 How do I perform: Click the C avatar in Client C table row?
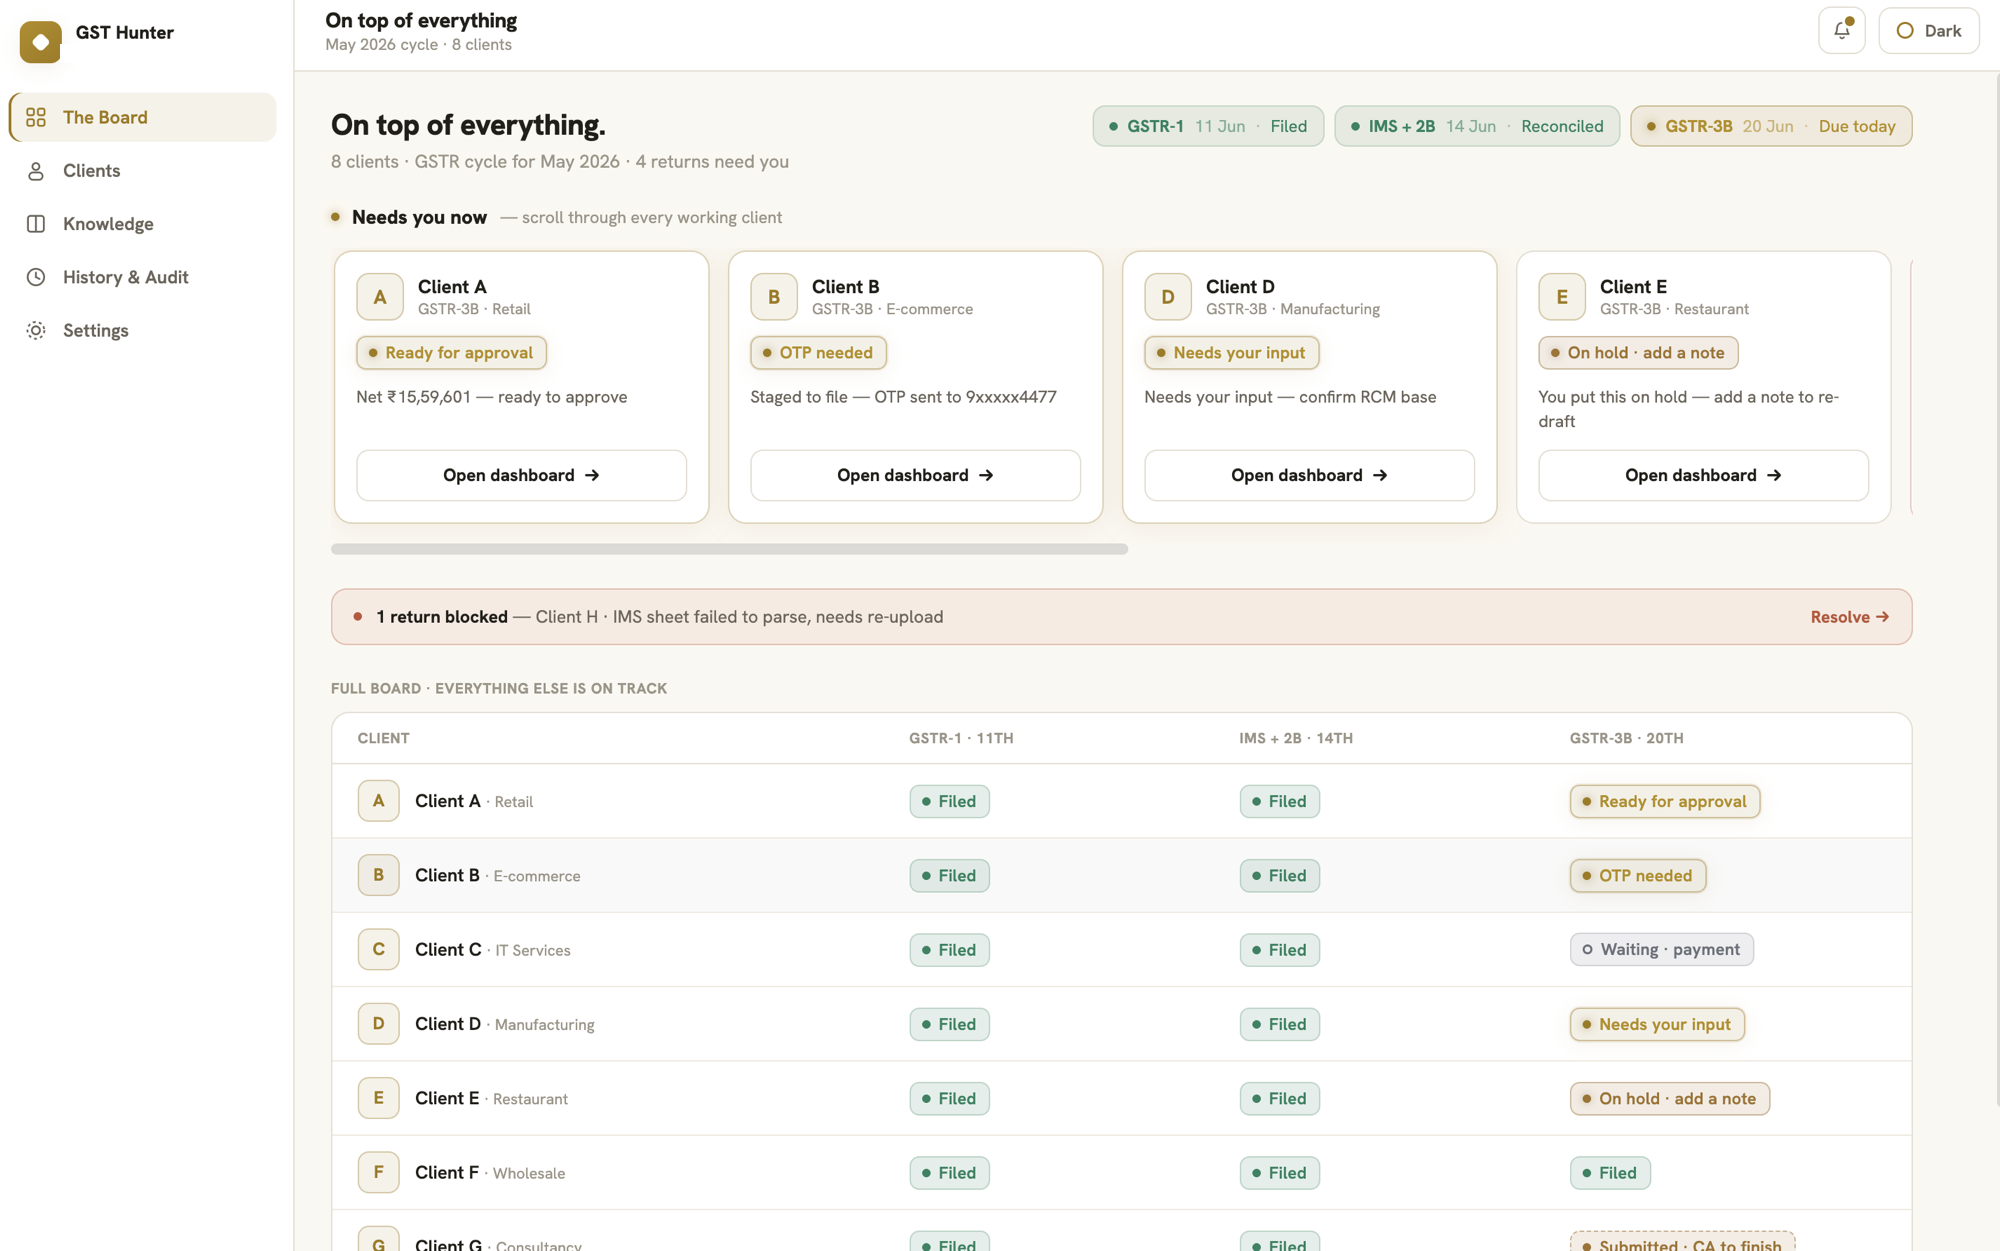coord(378,949)
